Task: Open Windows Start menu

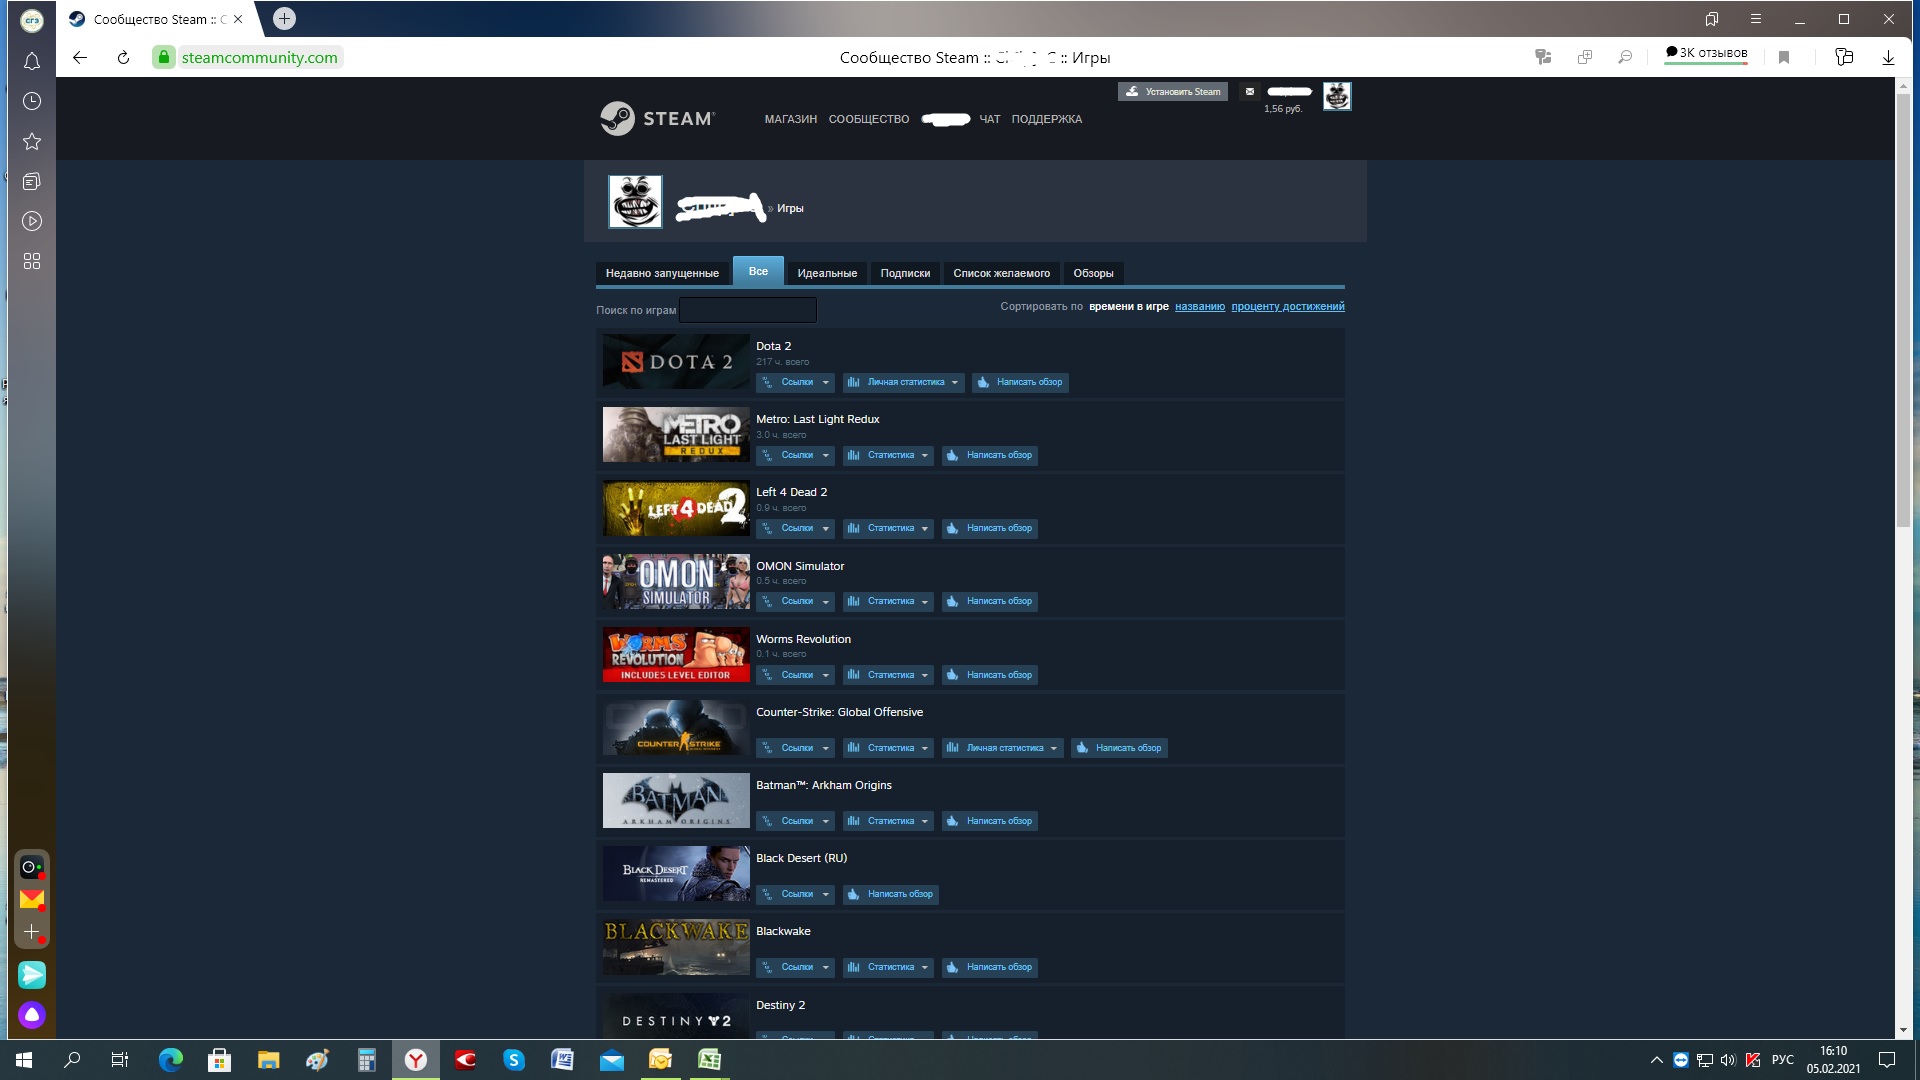Action: pos(24,1060)
